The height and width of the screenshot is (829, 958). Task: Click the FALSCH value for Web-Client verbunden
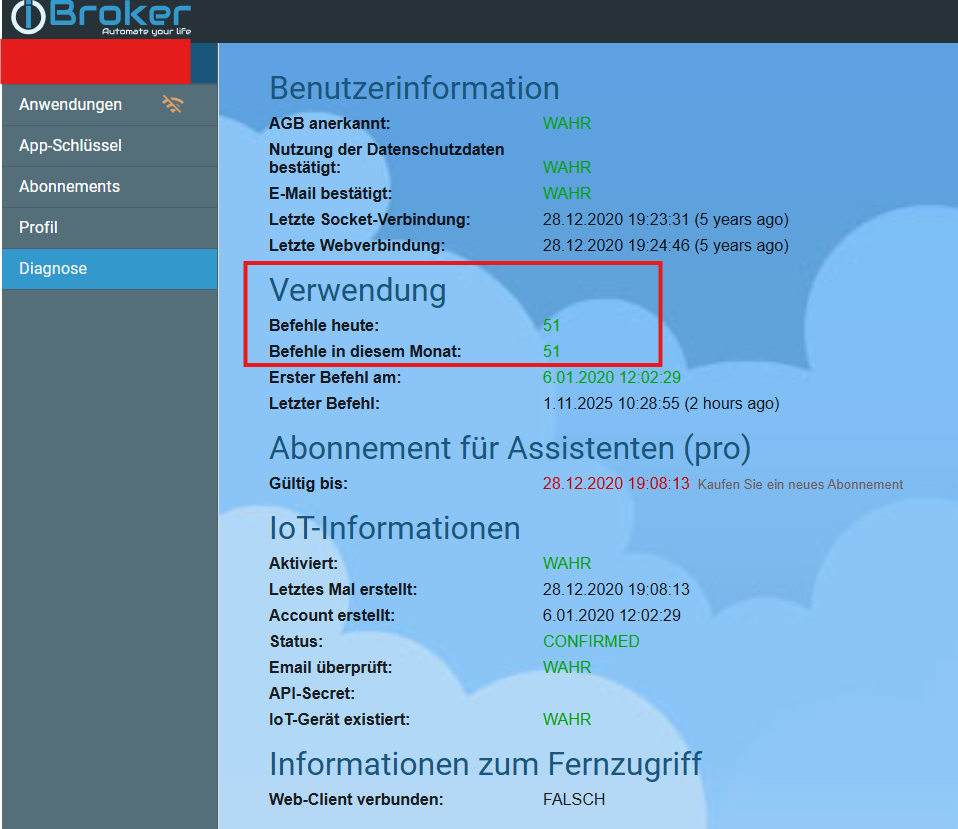point(574,800)
